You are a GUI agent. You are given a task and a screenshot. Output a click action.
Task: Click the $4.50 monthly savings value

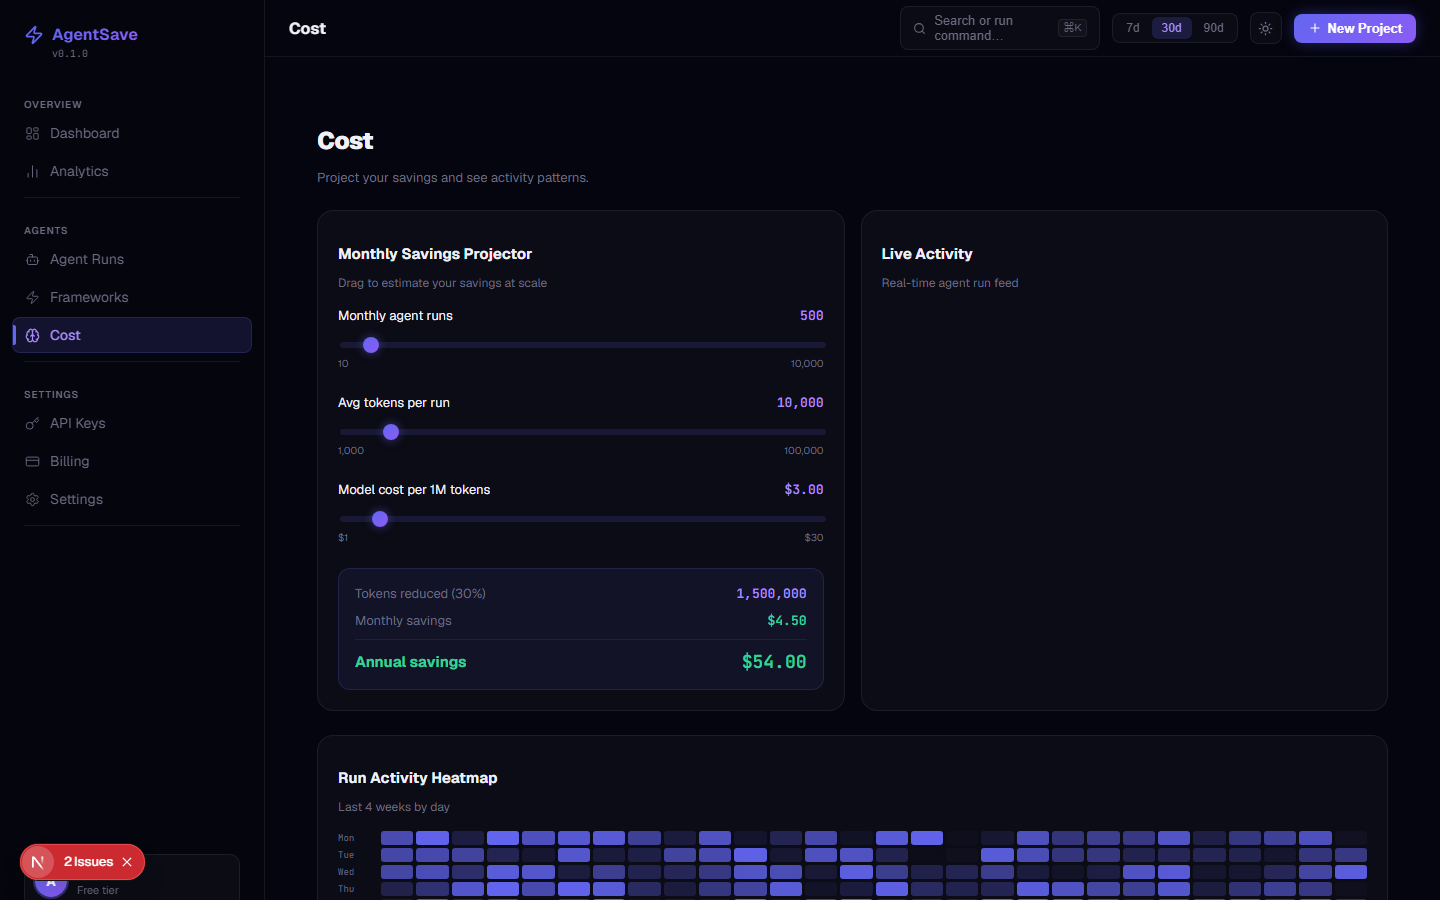point(787,621)
